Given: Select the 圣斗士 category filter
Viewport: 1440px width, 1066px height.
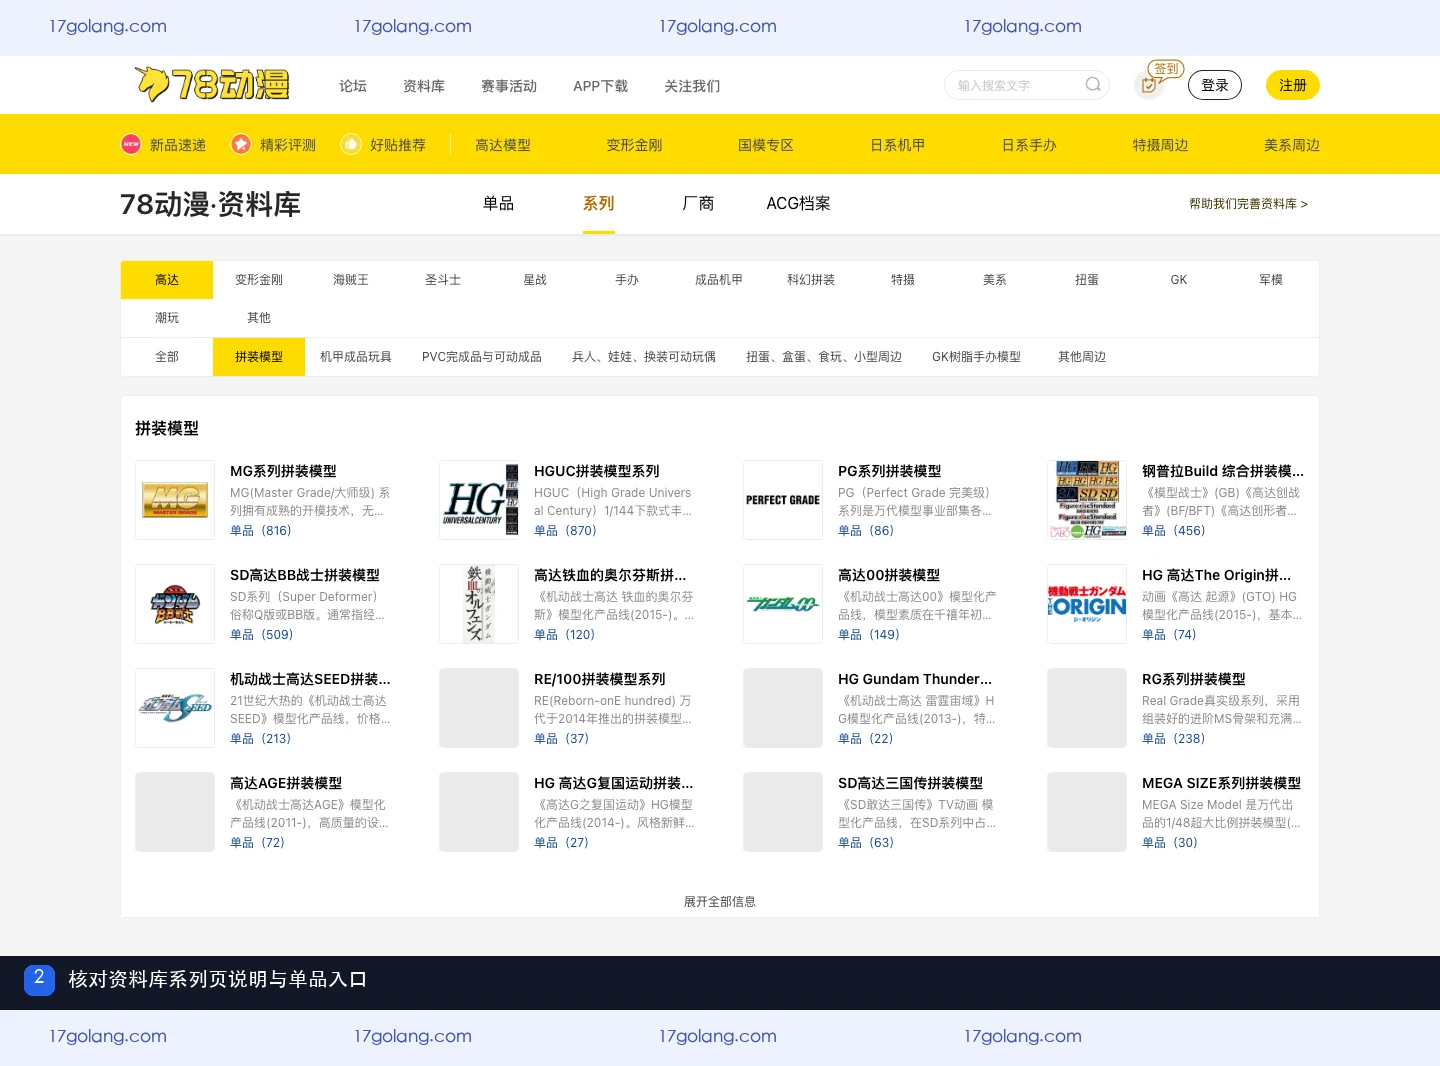Looking at the screenshot, I should (443, 280).
